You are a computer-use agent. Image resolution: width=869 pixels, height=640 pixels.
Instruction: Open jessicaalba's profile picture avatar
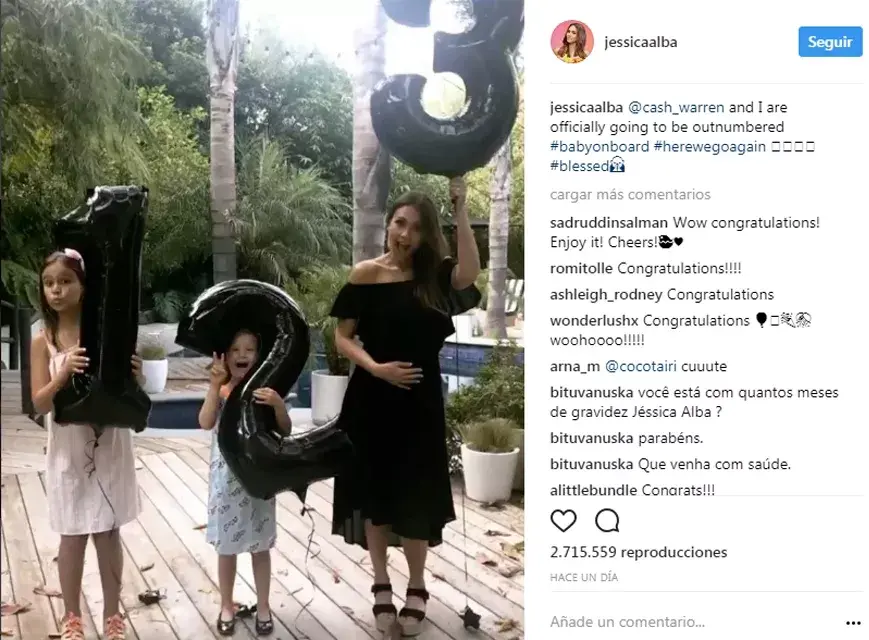571,42
